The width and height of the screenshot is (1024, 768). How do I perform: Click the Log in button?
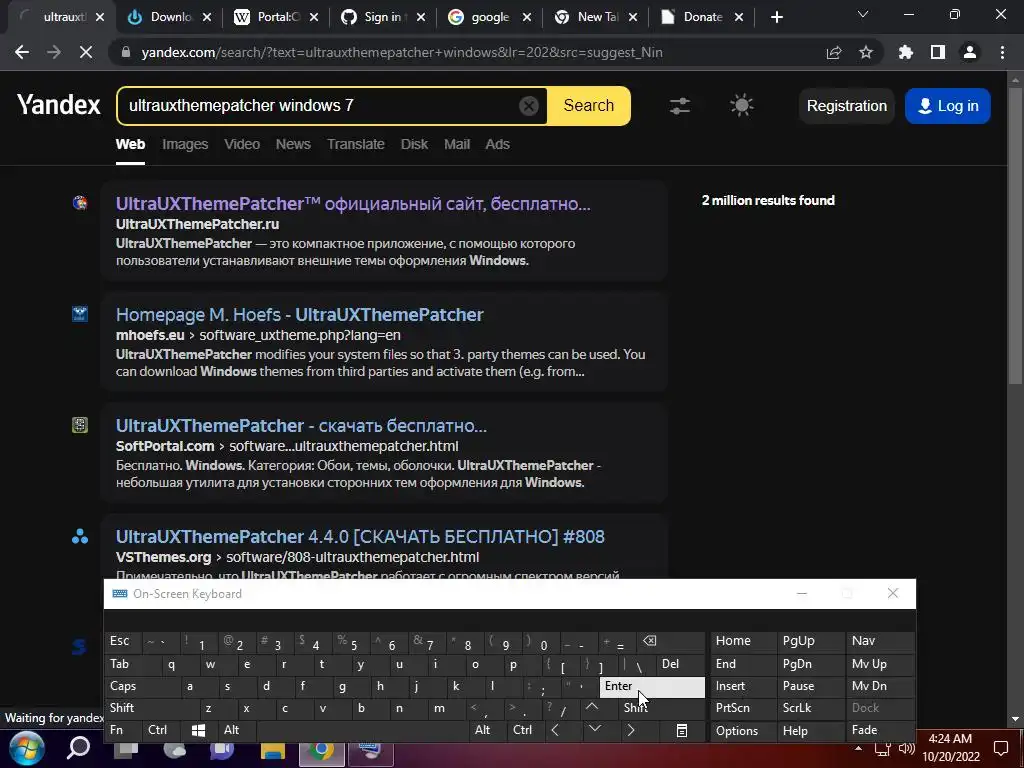(948, 106)
